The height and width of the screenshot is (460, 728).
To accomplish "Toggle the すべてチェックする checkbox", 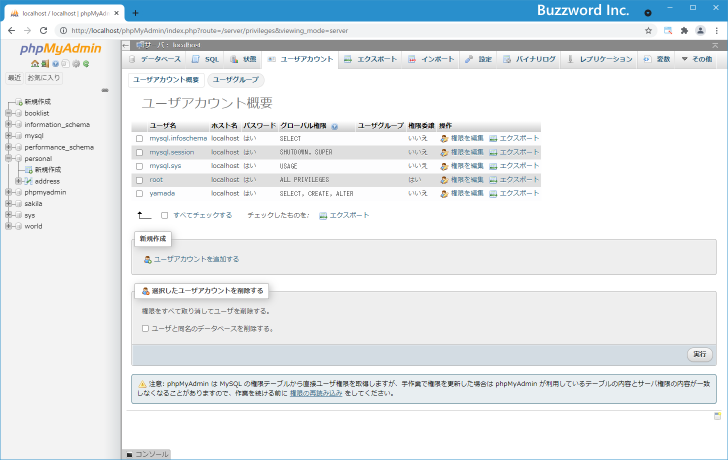I will tap(164, 215).
